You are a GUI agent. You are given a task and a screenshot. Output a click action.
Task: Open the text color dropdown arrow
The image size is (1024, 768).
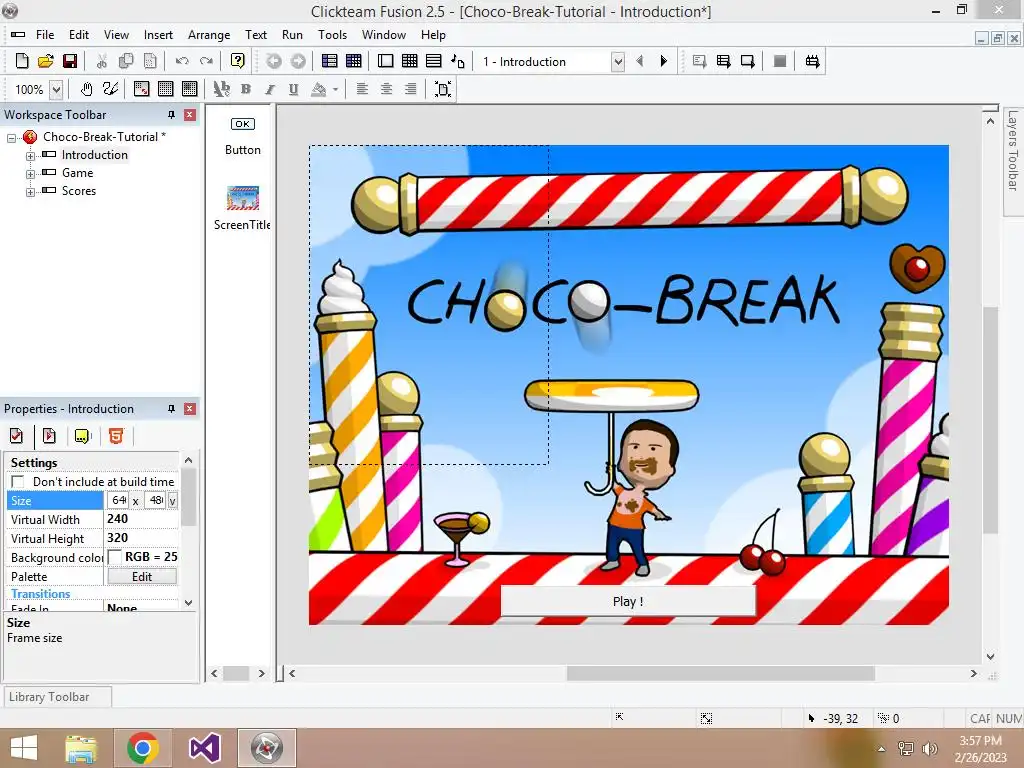click(x=336, y=89)
